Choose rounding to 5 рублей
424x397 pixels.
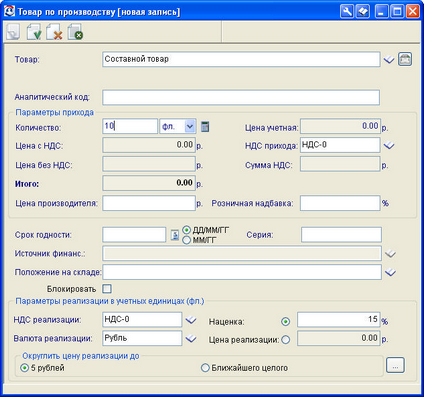pyautogui.click(x=24, y=368)
